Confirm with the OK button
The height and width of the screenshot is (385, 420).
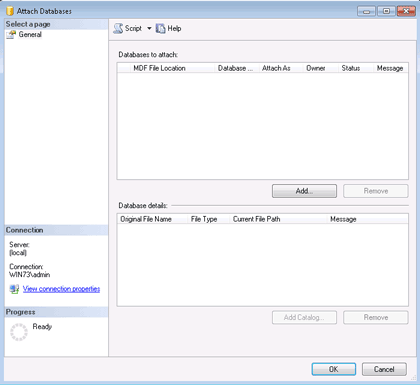334,369
